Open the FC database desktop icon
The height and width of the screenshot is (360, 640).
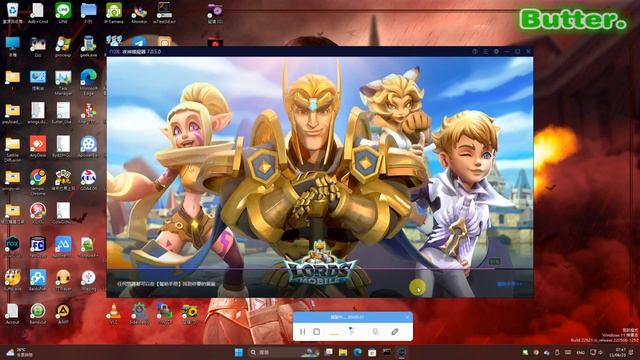[38, 247]
